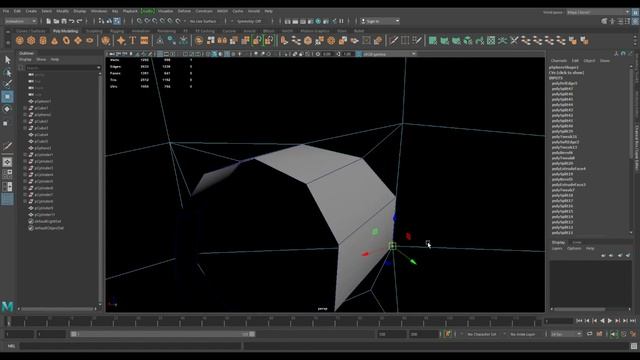Open the menu set dropdown
Image resolution: width=640 pixels, height=360 pixels.
coord(20,21)
